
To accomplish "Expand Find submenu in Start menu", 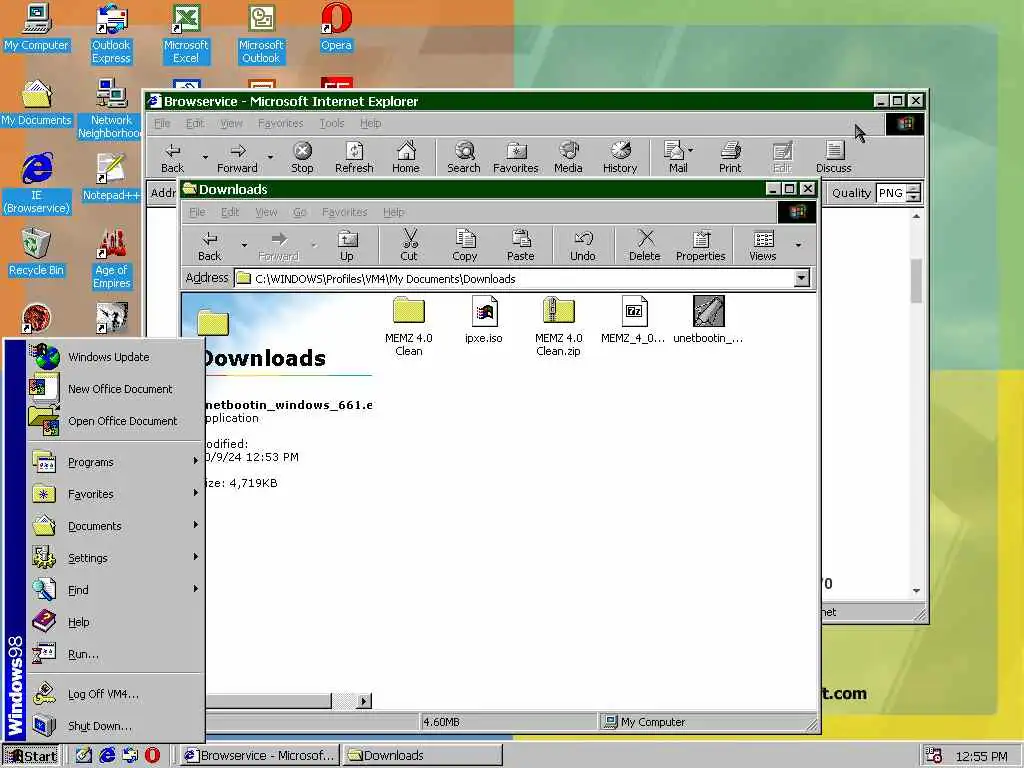I will (116, 590).
